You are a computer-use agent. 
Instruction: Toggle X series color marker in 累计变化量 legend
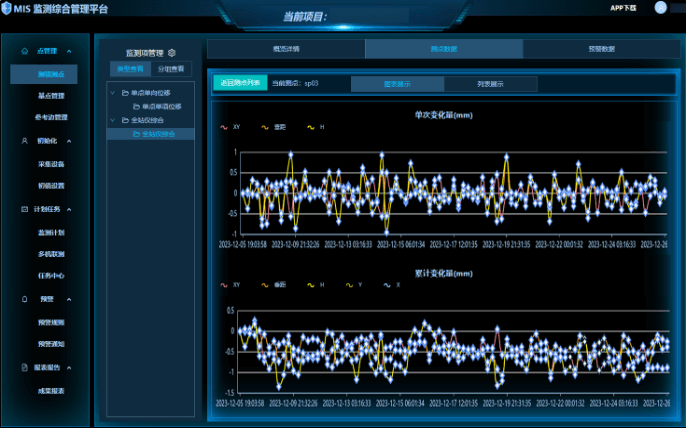pos(387,285)
